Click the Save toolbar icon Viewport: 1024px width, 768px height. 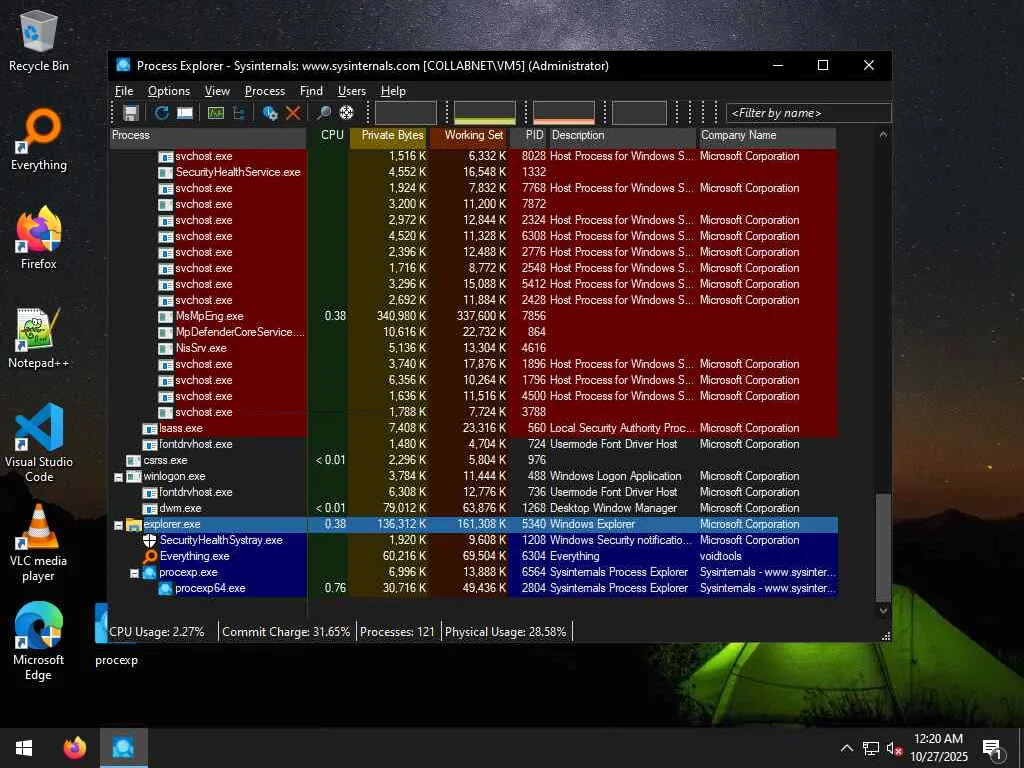(x=131, y=113)
